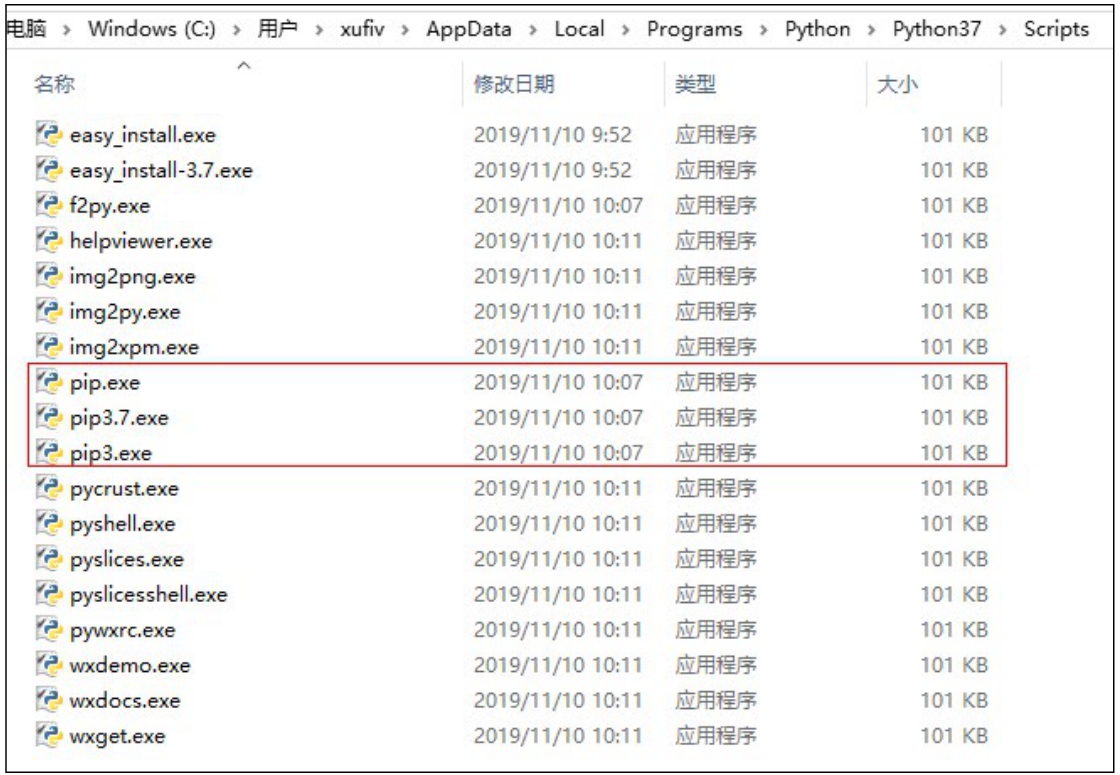Select the file name pip3.exe

pyautogui.click(x=111, y=454)
